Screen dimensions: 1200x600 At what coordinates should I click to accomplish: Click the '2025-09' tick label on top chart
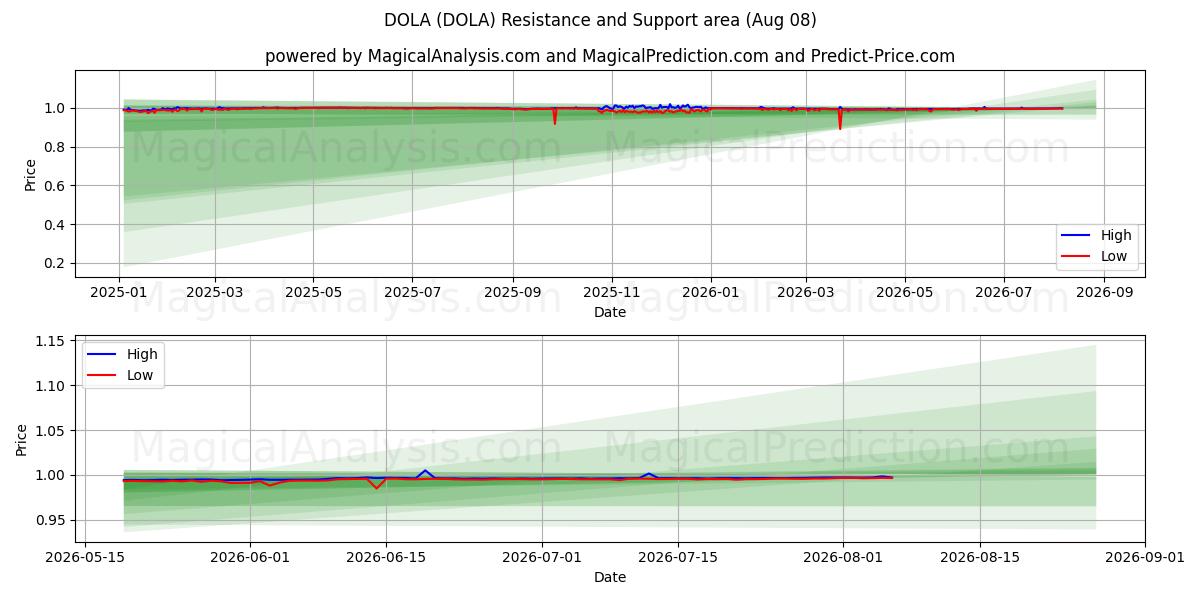tap(513, 293)
